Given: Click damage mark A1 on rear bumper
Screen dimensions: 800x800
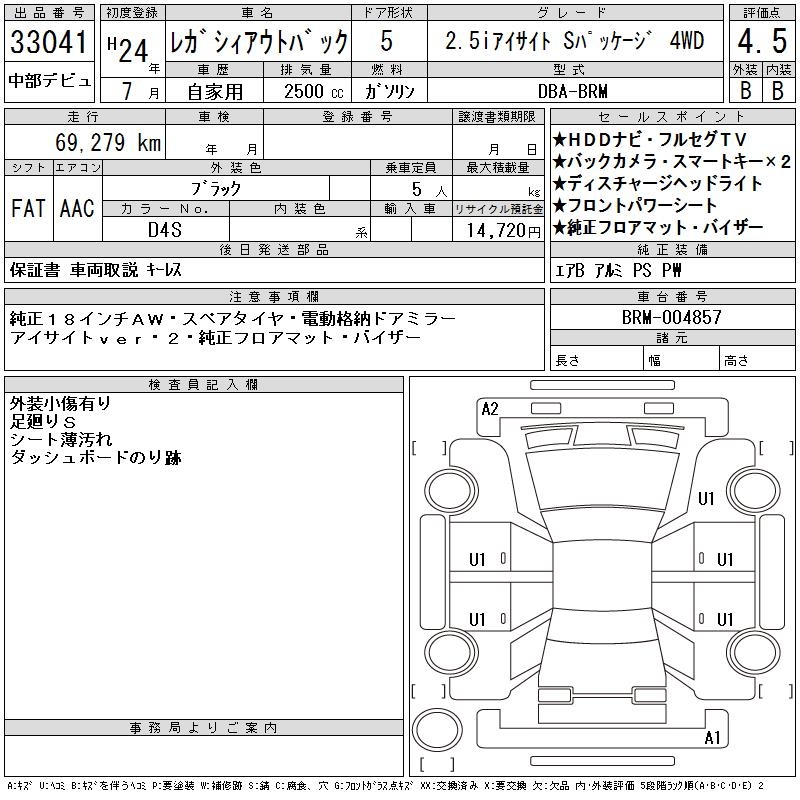Looking at the screenshot, I should 712,737.
